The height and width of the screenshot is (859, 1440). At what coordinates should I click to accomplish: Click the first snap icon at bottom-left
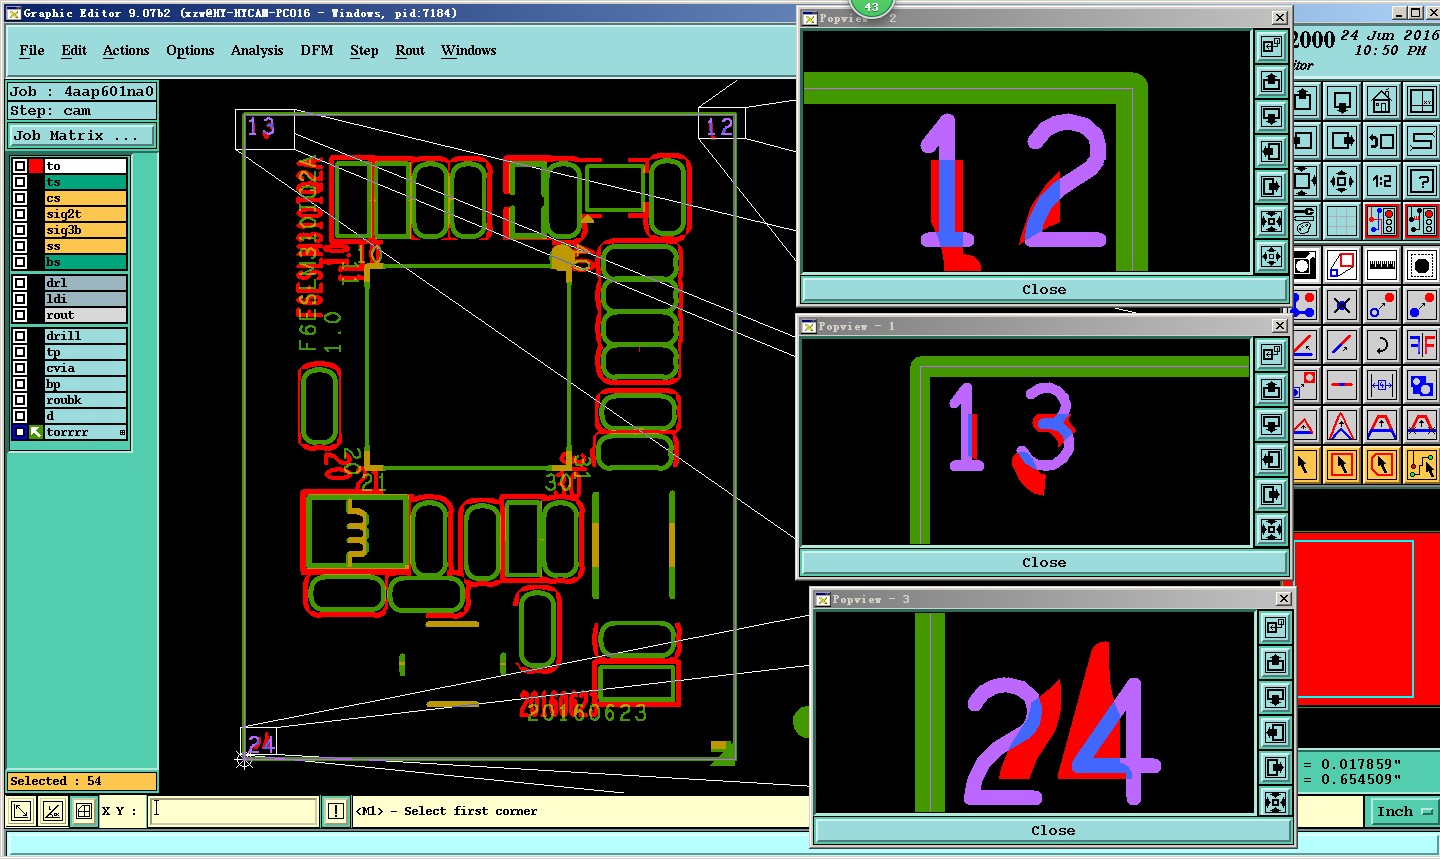21,811
